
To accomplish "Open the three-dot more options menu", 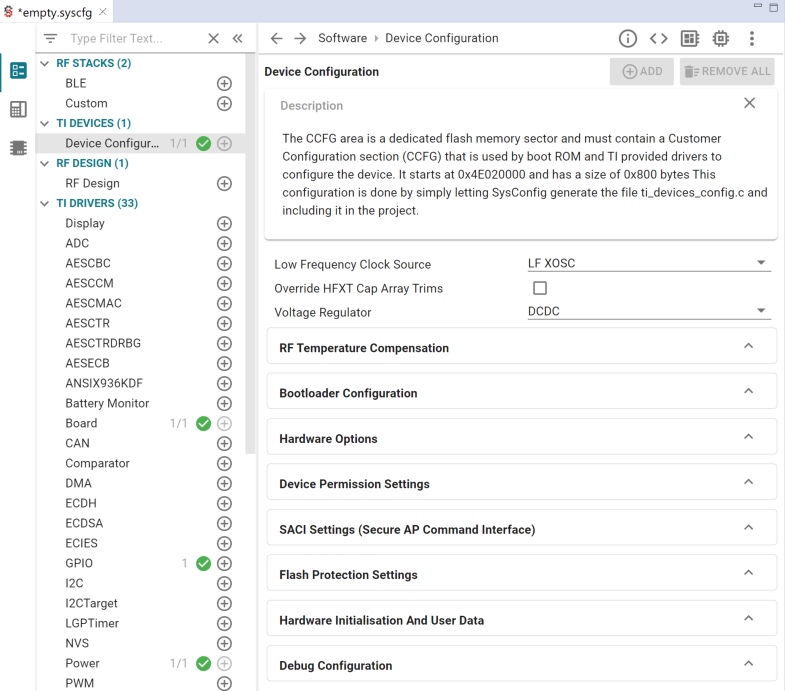I will click(x=752, y=39).
